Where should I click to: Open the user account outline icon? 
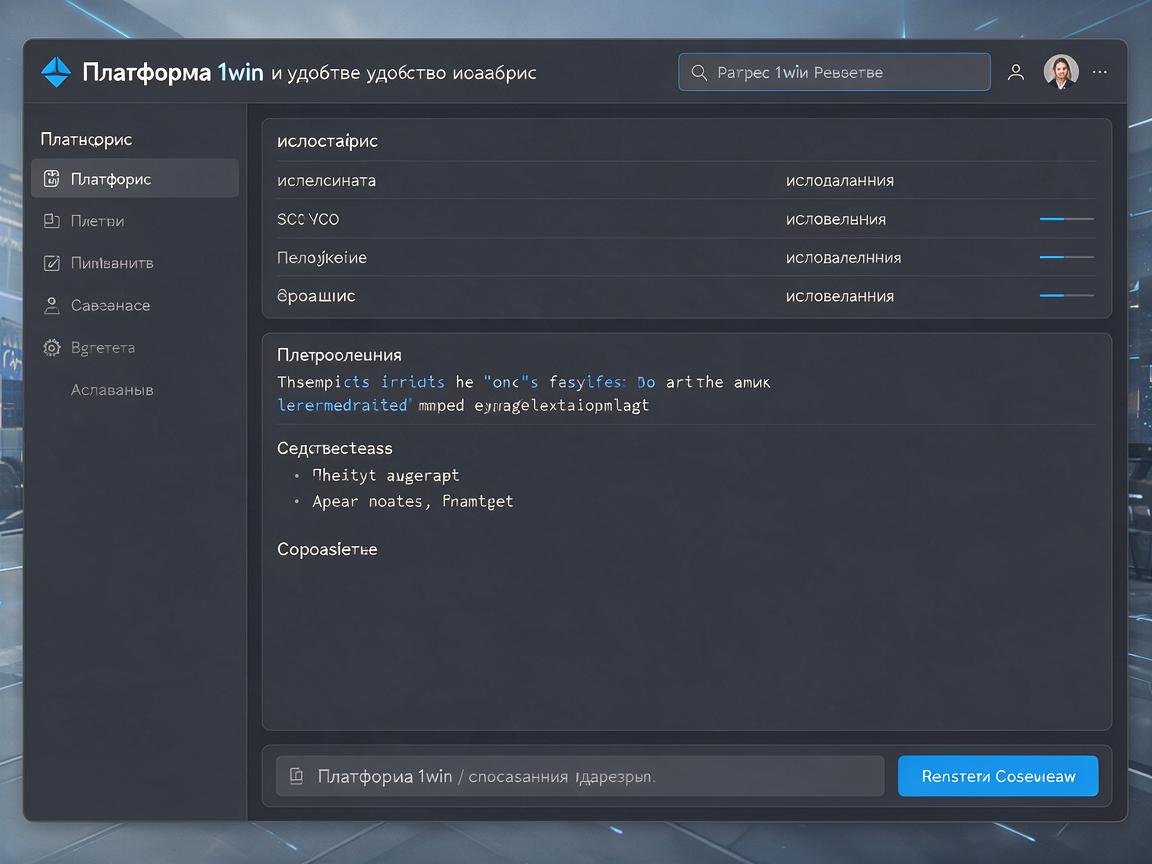point(1016,72)
